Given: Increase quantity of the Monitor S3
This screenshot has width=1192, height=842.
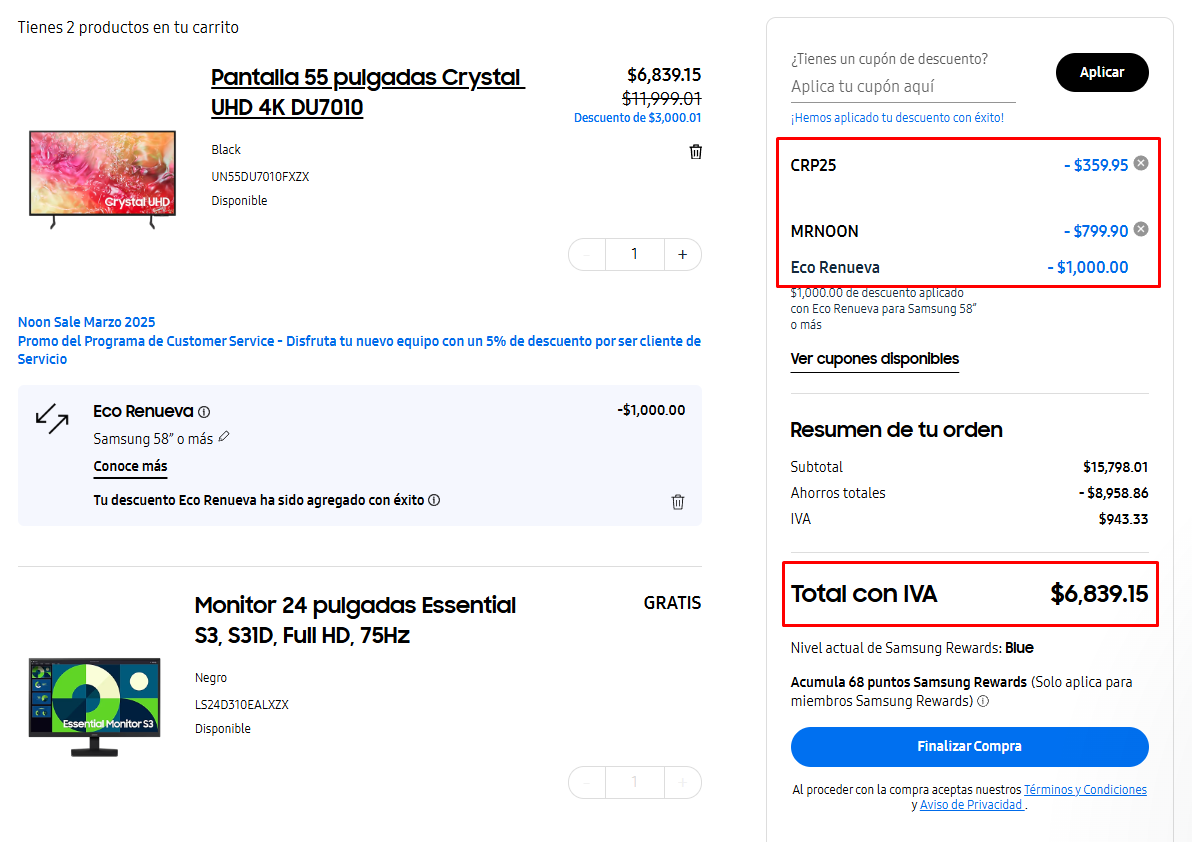Looking at the screenshot, I should (682, 782).
